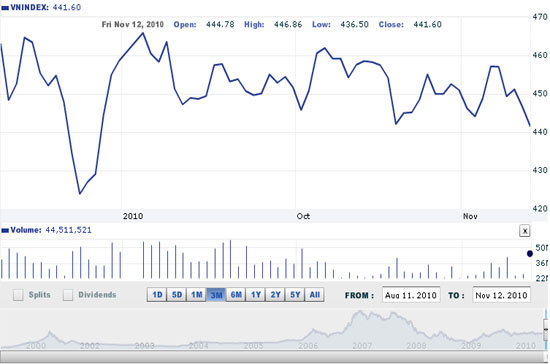Viewport: 550px width, 364px height.
Task: Click the Close value 441.60
Action: coord(427,24)
